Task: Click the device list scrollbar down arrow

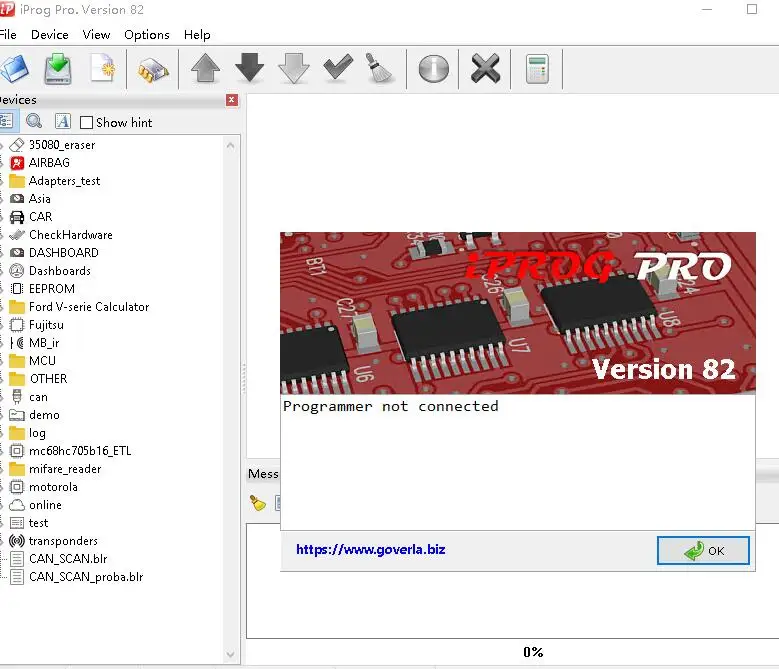Action: click(231, 654)
